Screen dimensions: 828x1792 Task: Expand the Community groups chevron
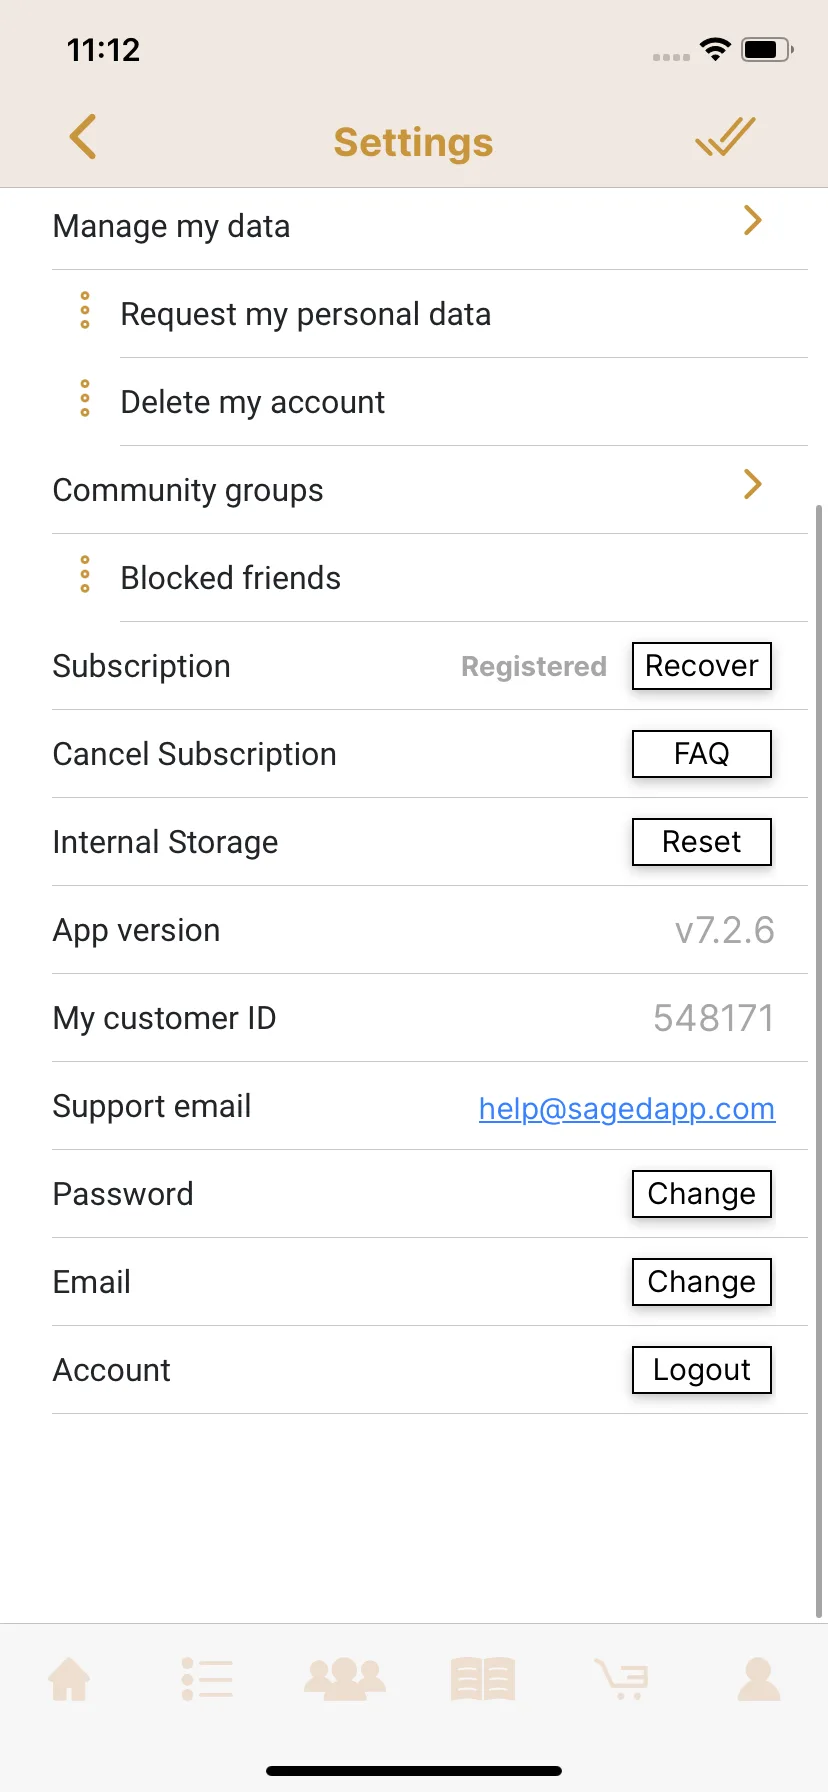(x=753, y=485)
